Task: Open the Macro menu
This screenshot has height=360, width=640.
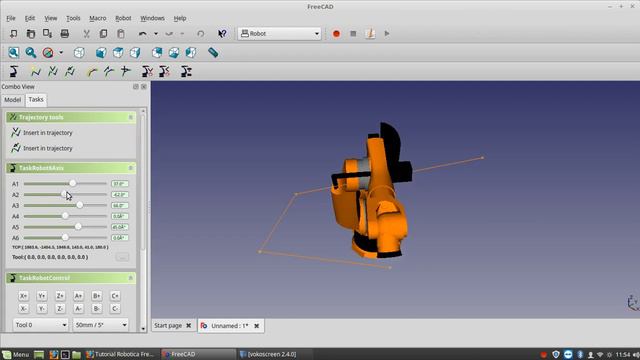Action: (x=98, y=18)
